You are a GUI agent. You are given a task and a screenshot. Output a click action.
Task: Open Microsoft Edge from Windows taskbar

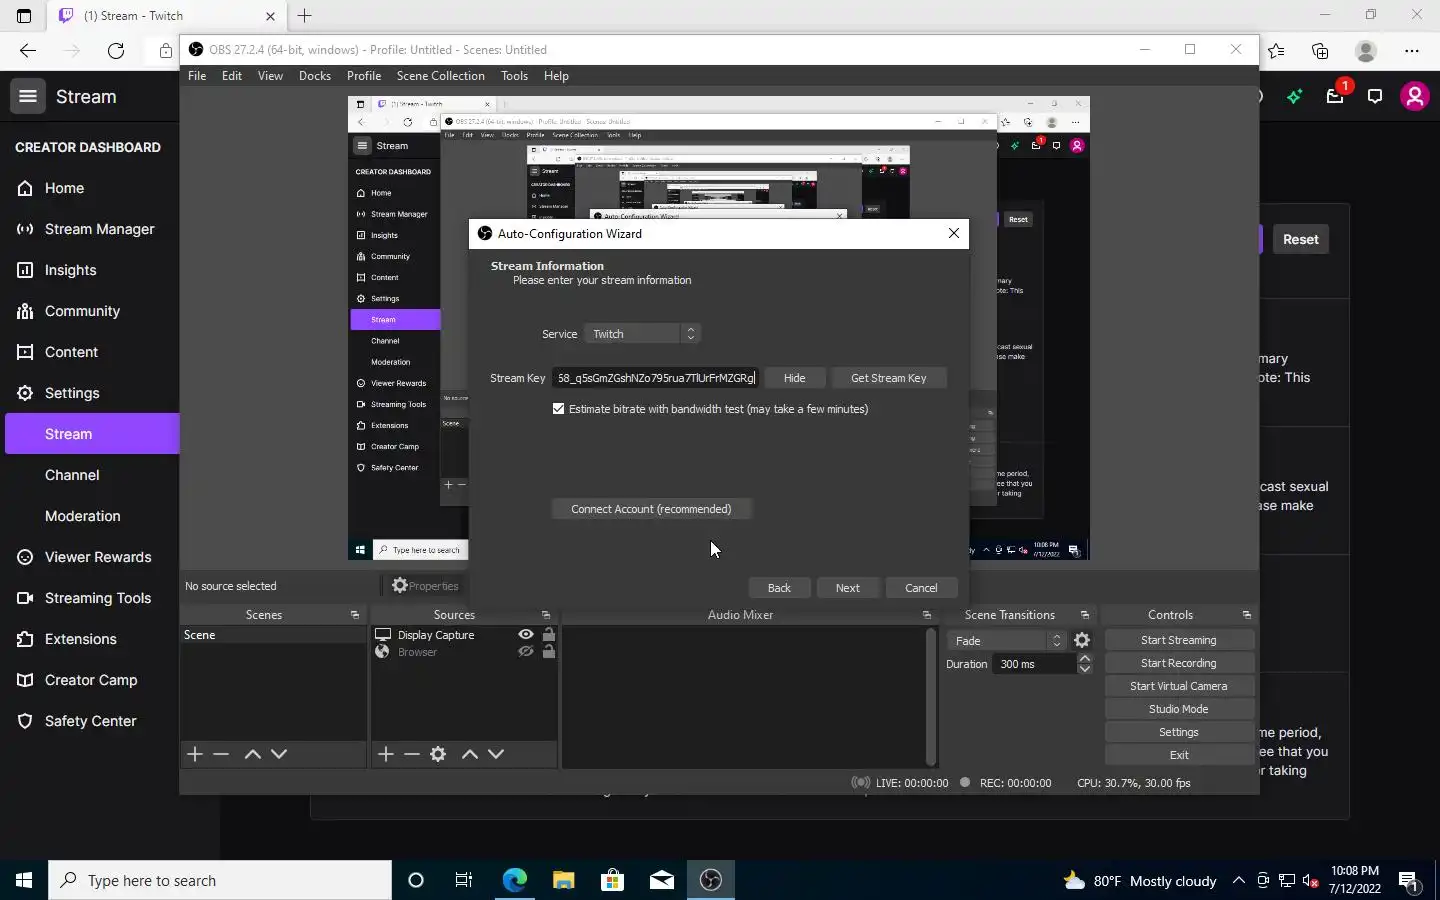514,880
